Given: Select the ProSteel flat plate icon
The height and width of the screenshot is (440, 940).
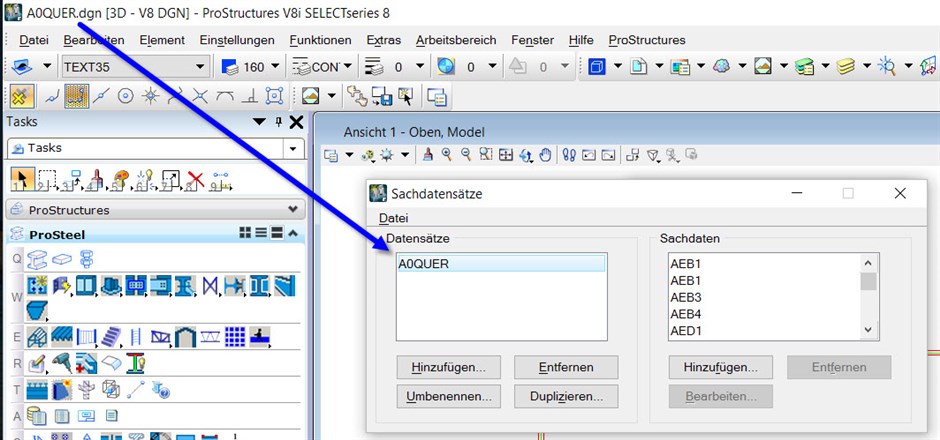Looking at the screenshot, I should tap(62, 259).
